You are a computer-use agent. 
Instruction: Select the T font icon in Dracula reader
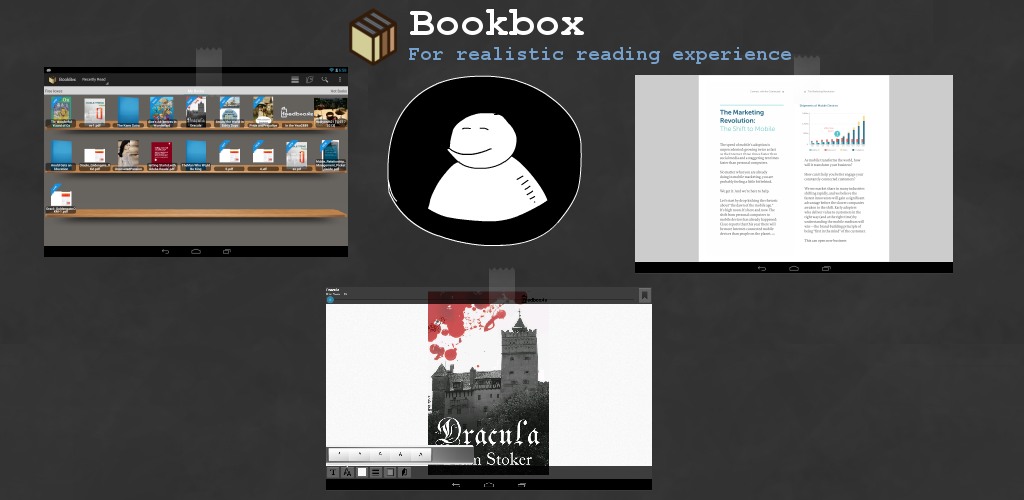(x=332, y=472)
